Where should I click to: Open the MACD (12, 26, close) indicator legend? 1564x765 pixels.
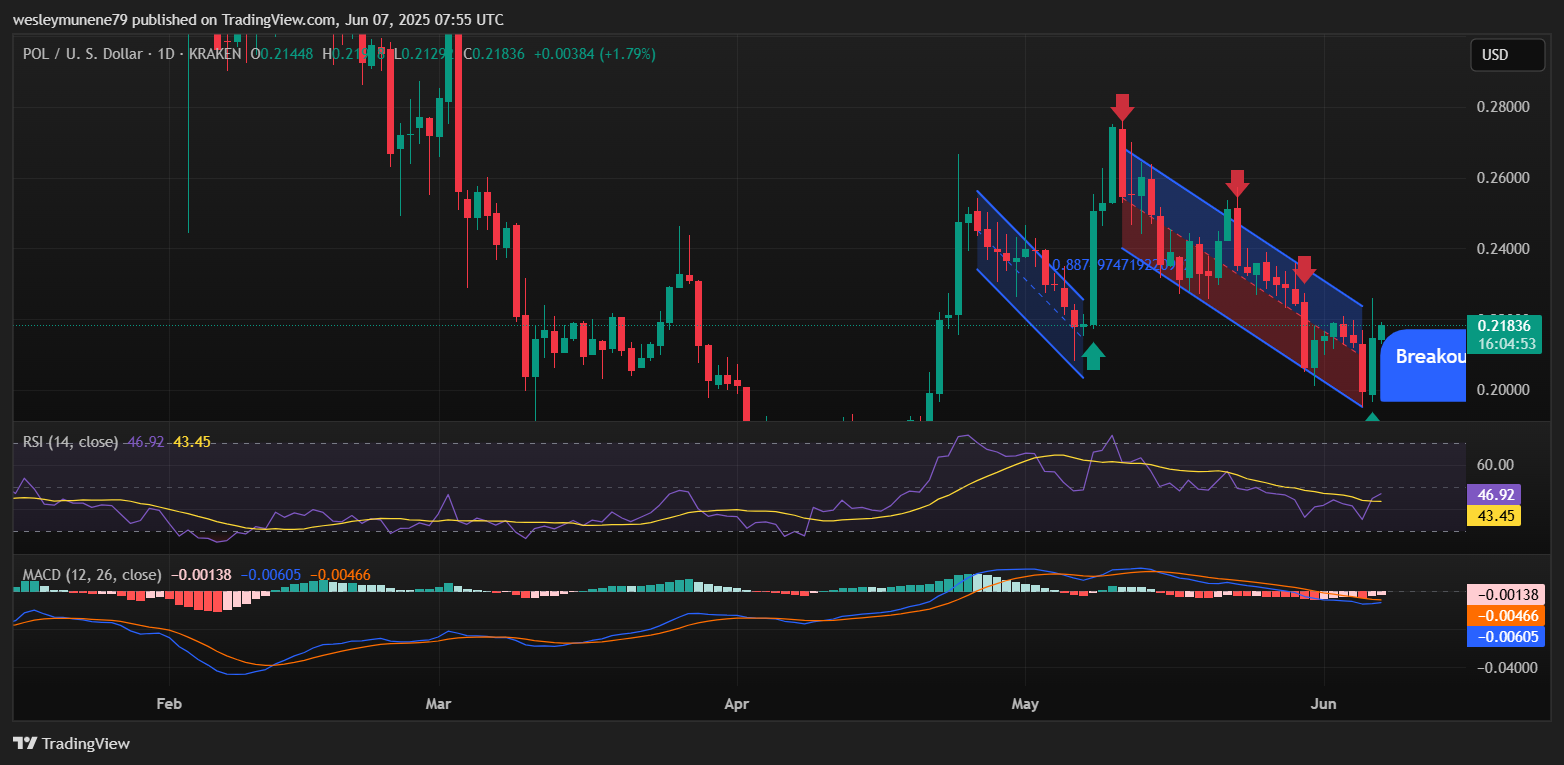(x=92, y=575)
